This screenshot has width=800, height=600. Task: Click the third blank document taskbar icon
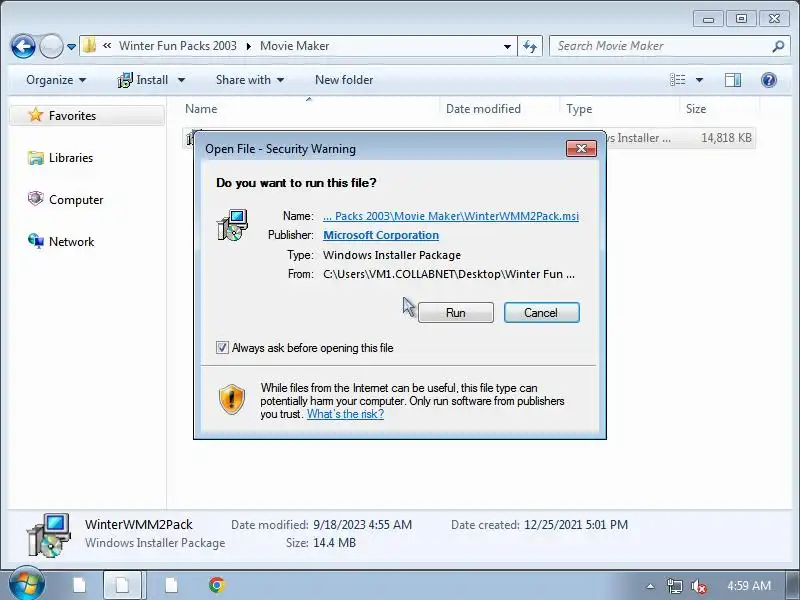pyautogui.click(x=171, y=585)
